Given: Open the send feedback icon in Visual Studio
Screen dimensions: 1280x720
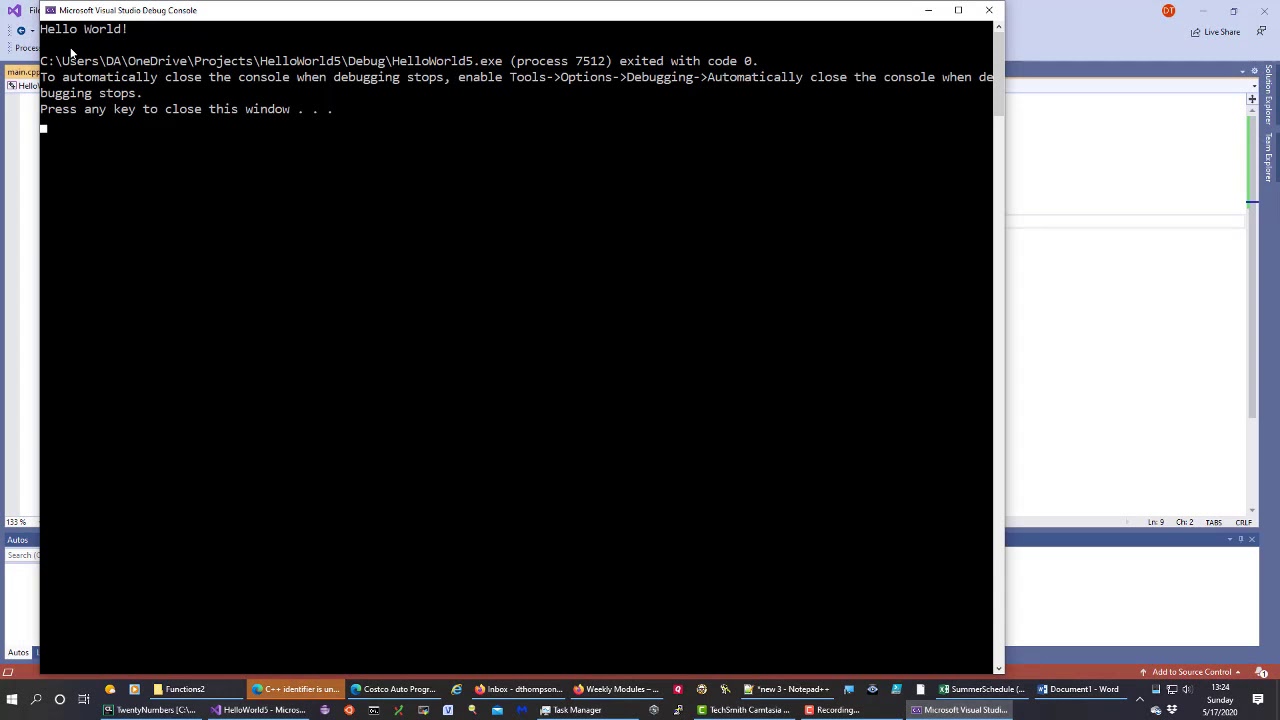Looking at the screenshot, I should coord(1260,32).
